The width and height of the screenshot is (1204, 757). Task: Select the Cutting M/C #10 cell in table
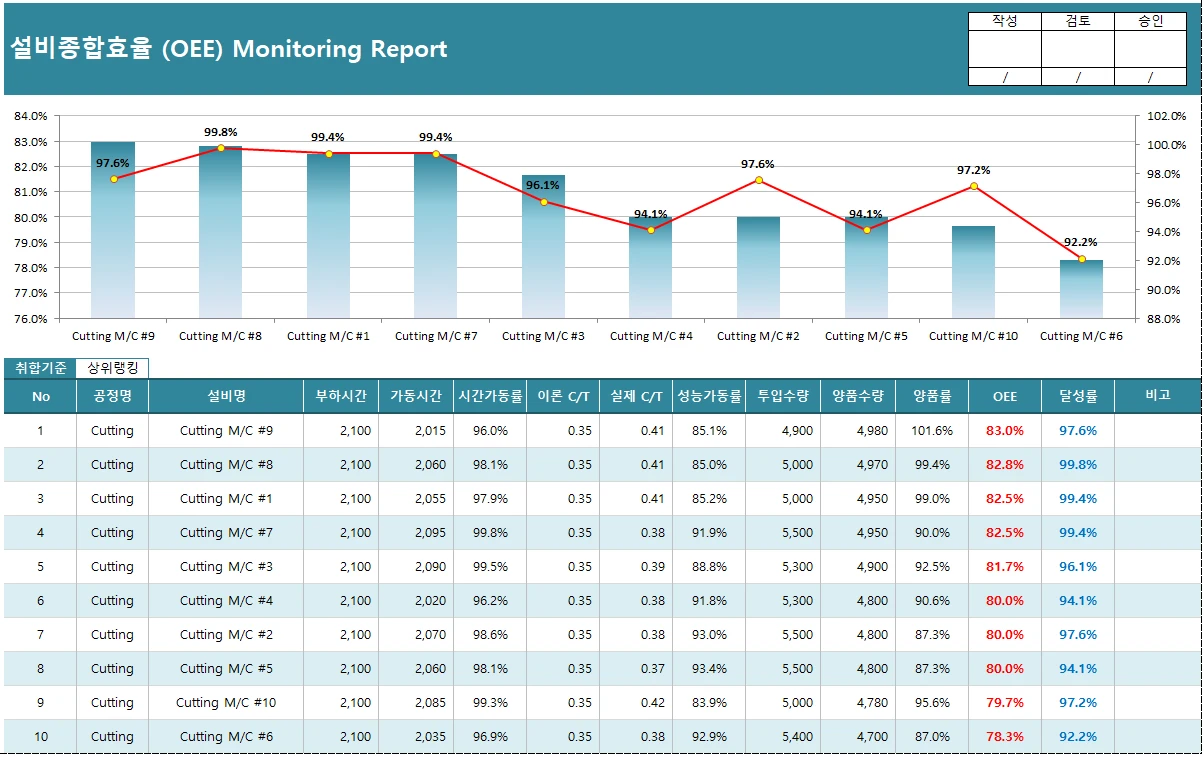click(226, 703)
